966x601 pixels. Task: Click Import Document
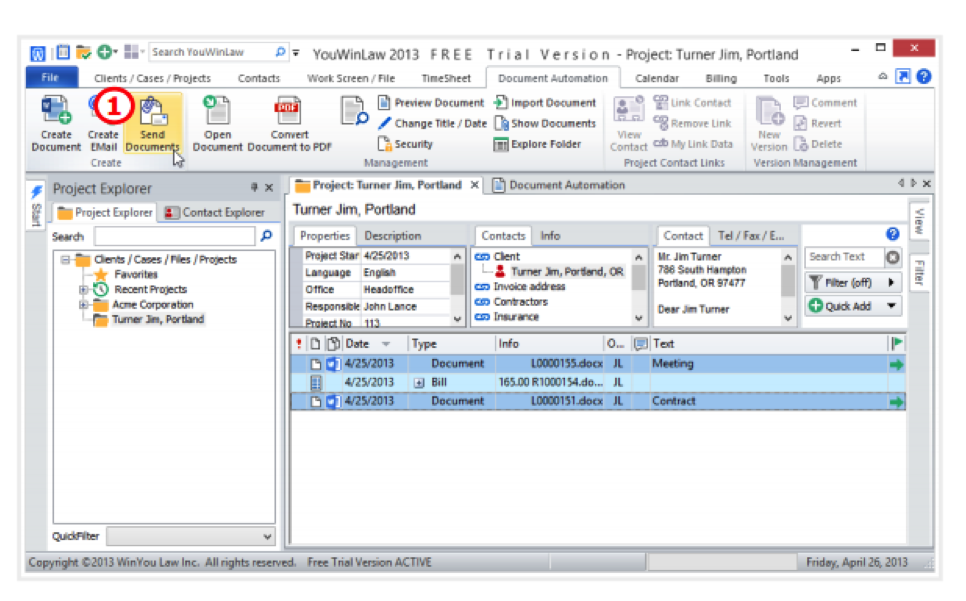tap(545, 102)
